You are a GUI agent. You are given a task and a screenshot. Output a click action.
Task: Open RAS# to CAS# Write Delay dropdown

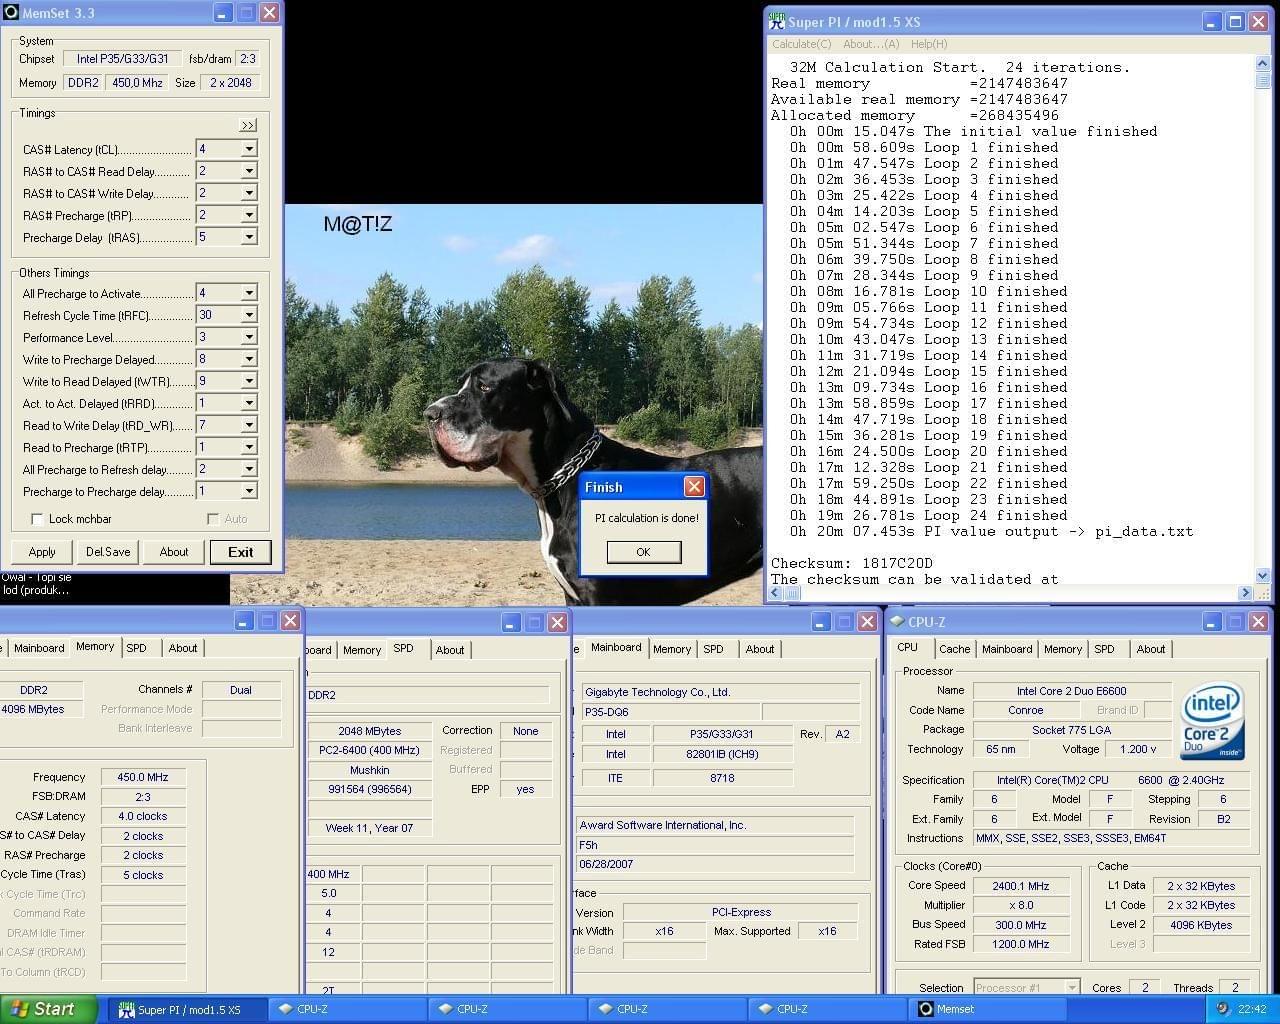click(249, 193)
